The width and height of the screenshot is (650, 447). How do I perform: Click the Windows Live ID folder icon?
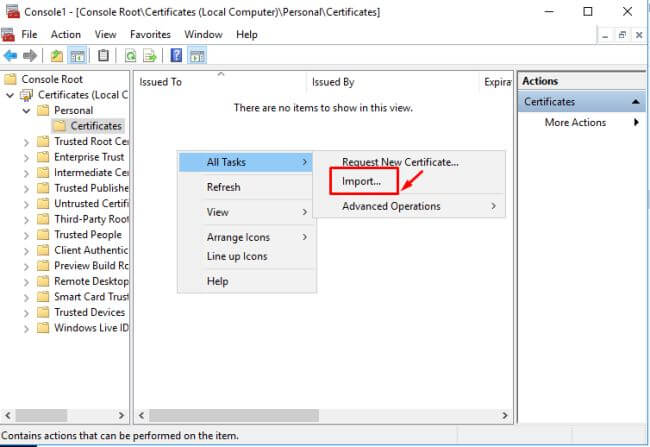[x=43, y=328]
